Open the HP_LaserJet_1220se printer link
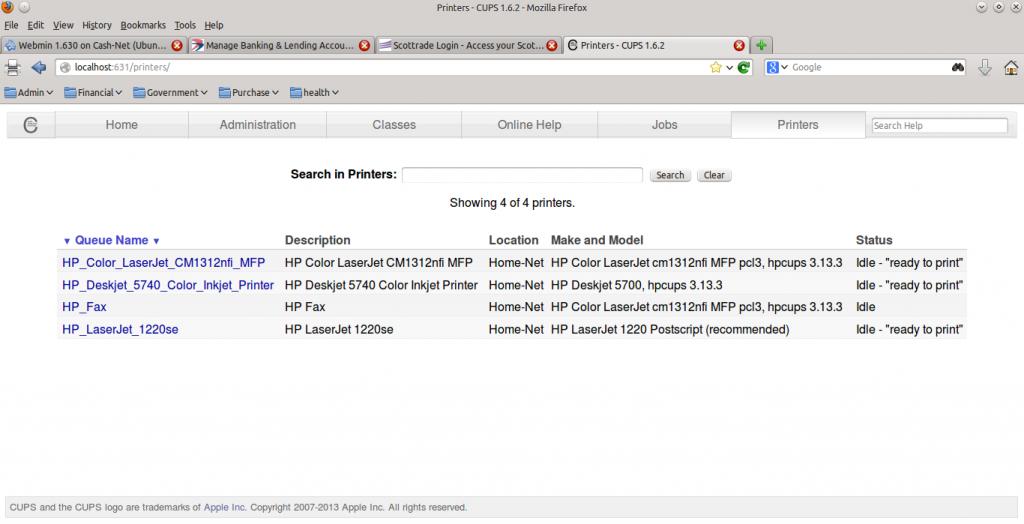1024x524 pixels. point(120,329)
